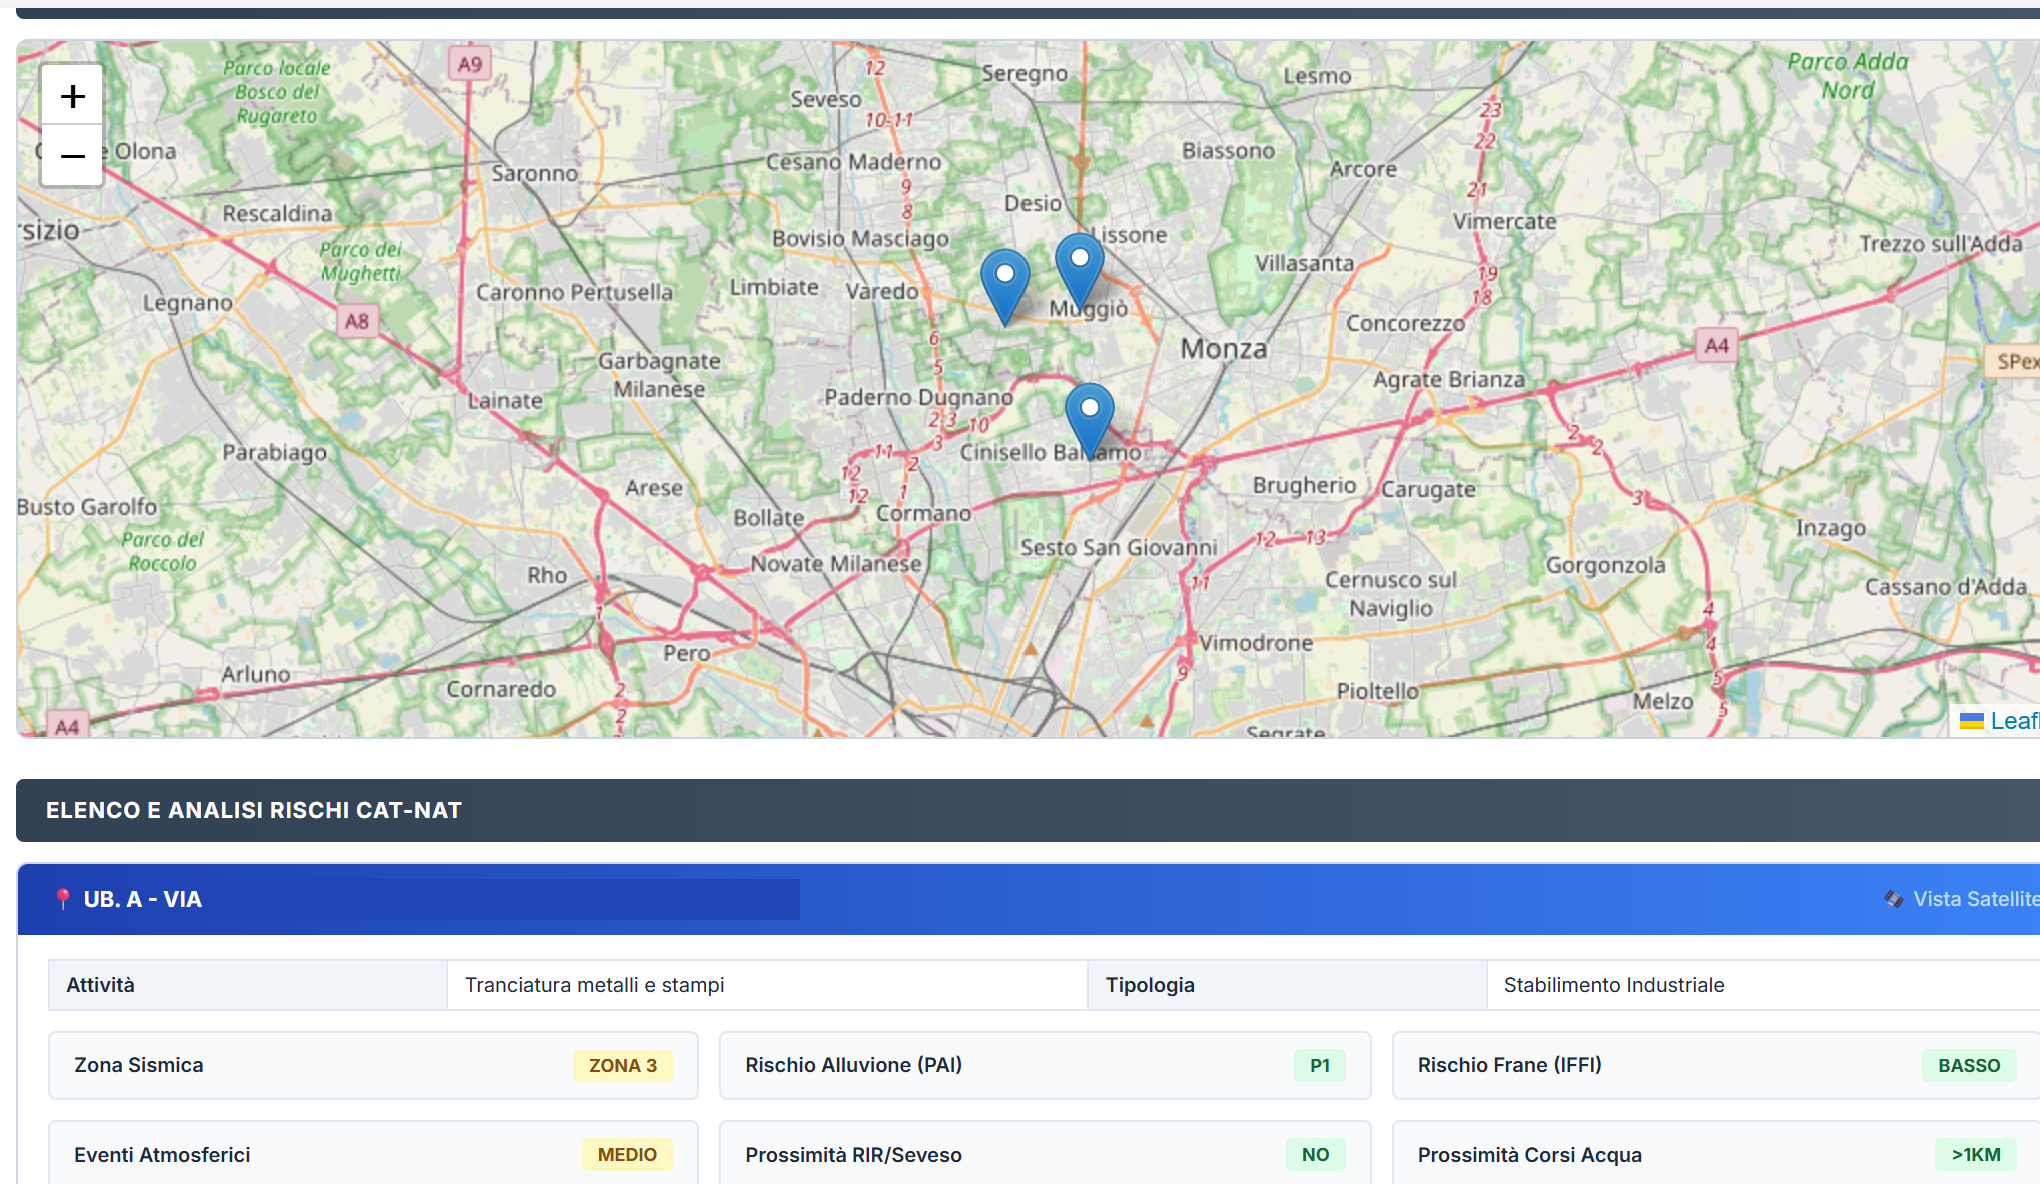Click the satellite icon next to Vista Satellite
This screenshot has width=2040, height=1184.
pyautogui.click(x=1893, y=899)
